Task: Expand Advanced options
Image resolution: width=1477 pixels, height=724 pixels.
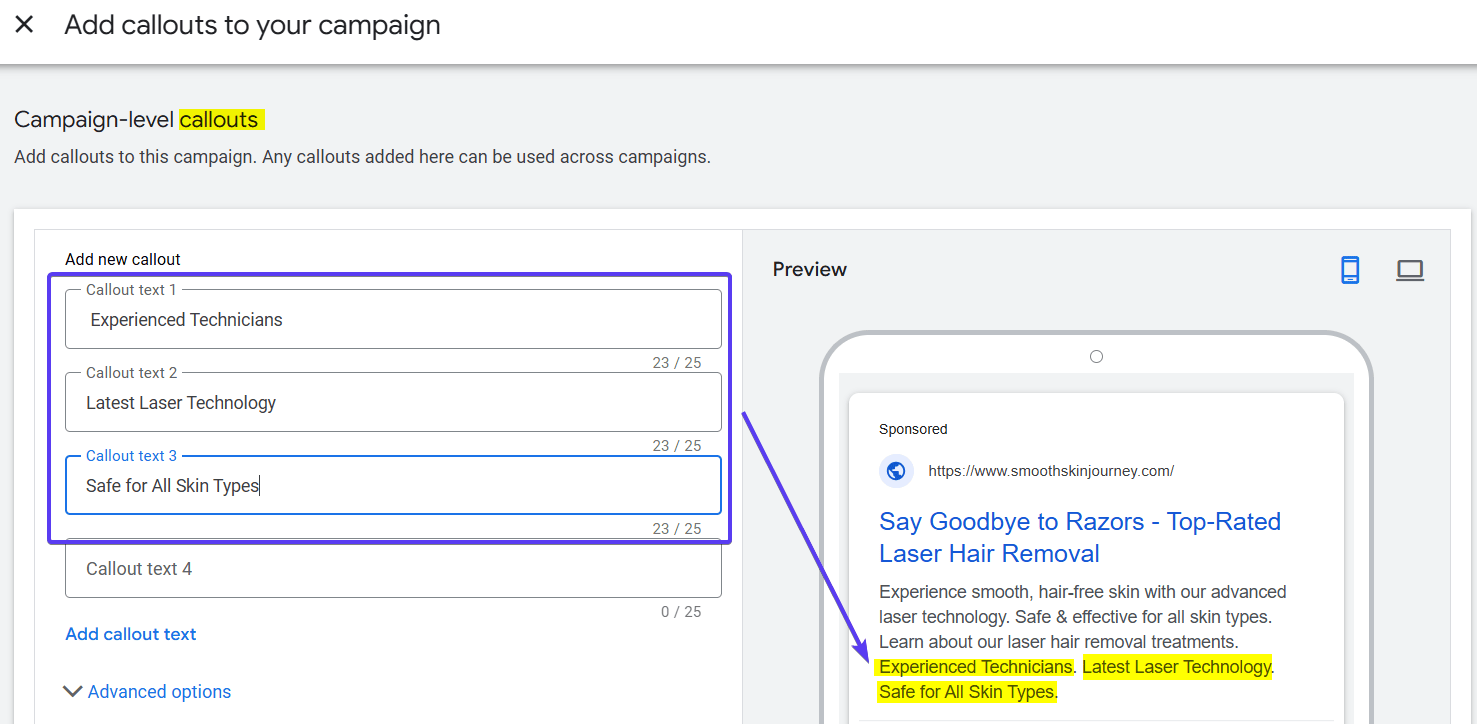Action: click(x=147, y=691)
